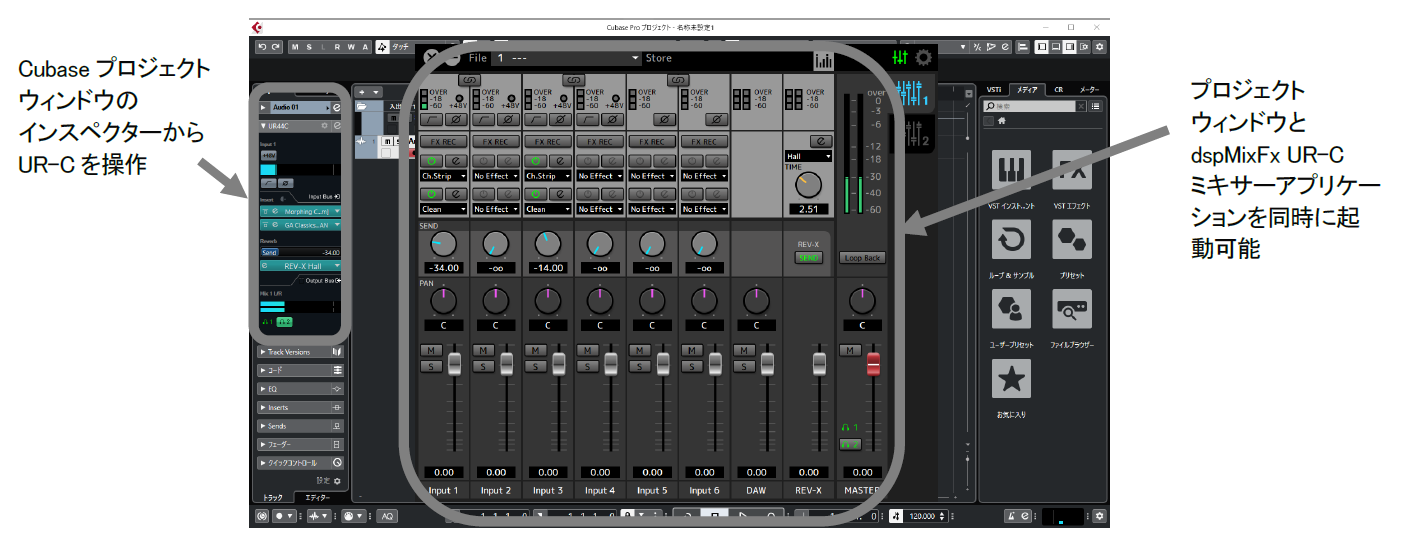
Task: Click the media rack search field
Action: click(x=1030, y=105)
